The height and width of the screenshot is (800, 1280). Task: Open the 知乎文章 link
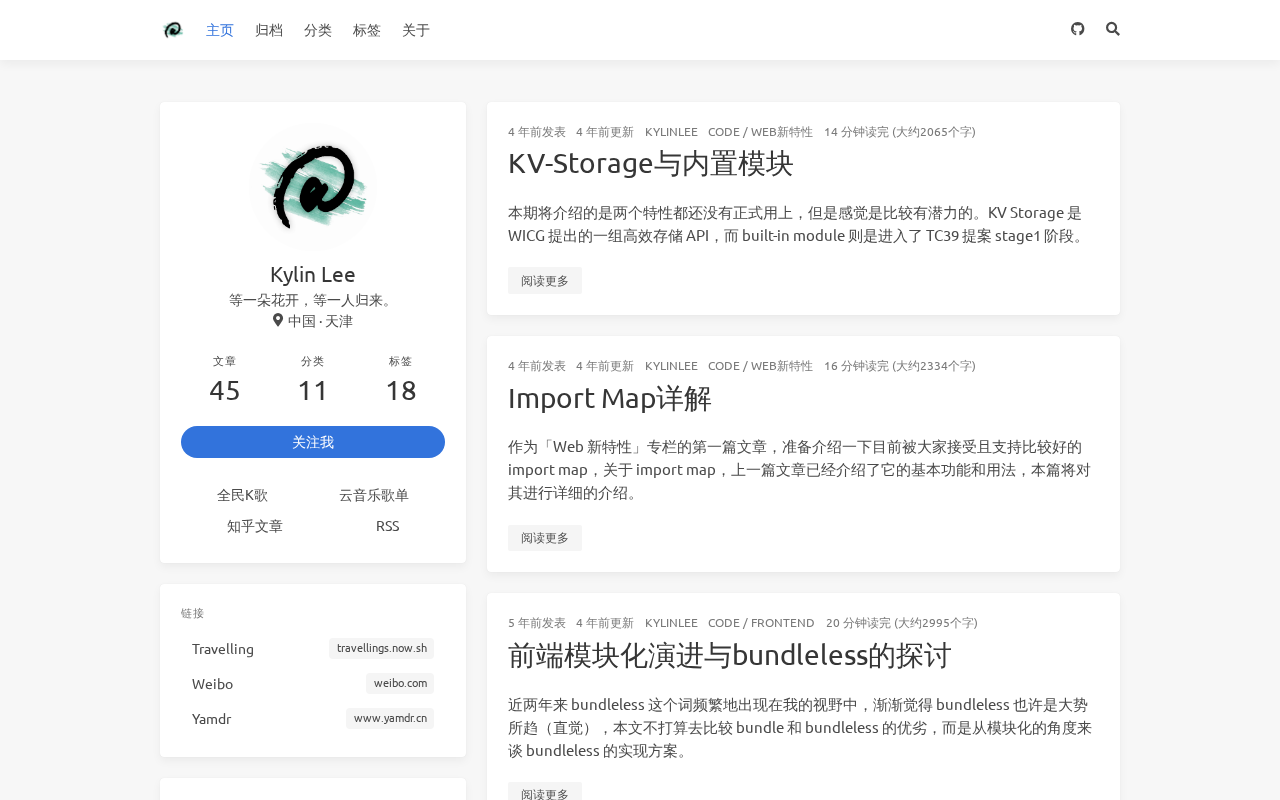pos(255,526)
